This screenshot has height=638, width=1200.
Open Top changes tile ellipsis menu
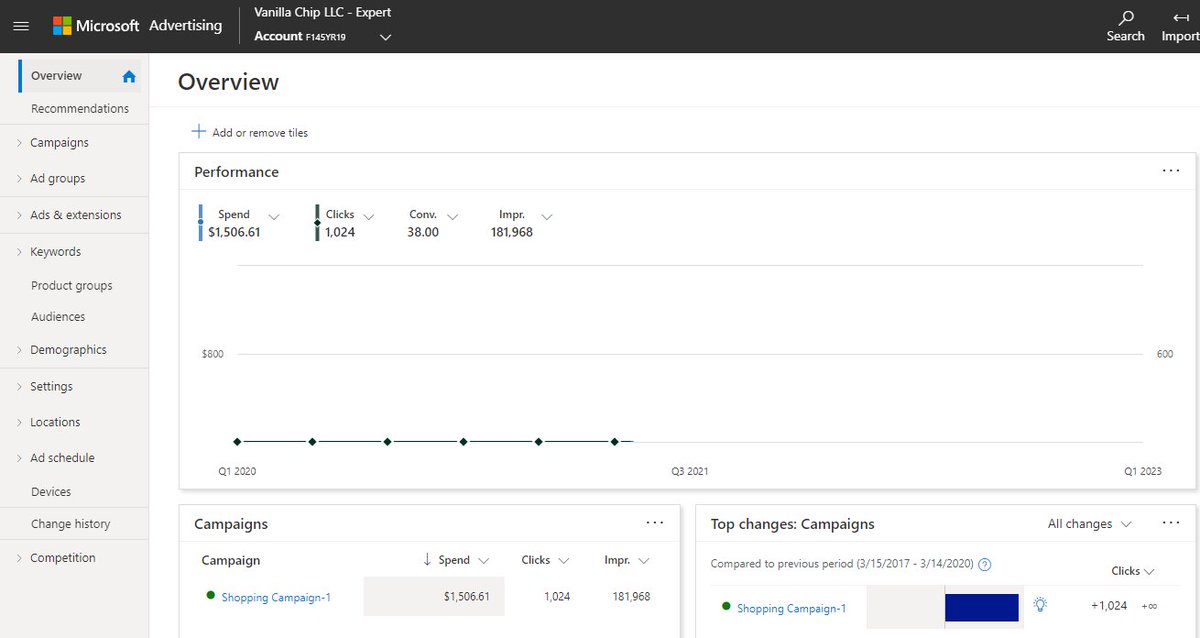pyautogui.click(x=1171, y=522)
